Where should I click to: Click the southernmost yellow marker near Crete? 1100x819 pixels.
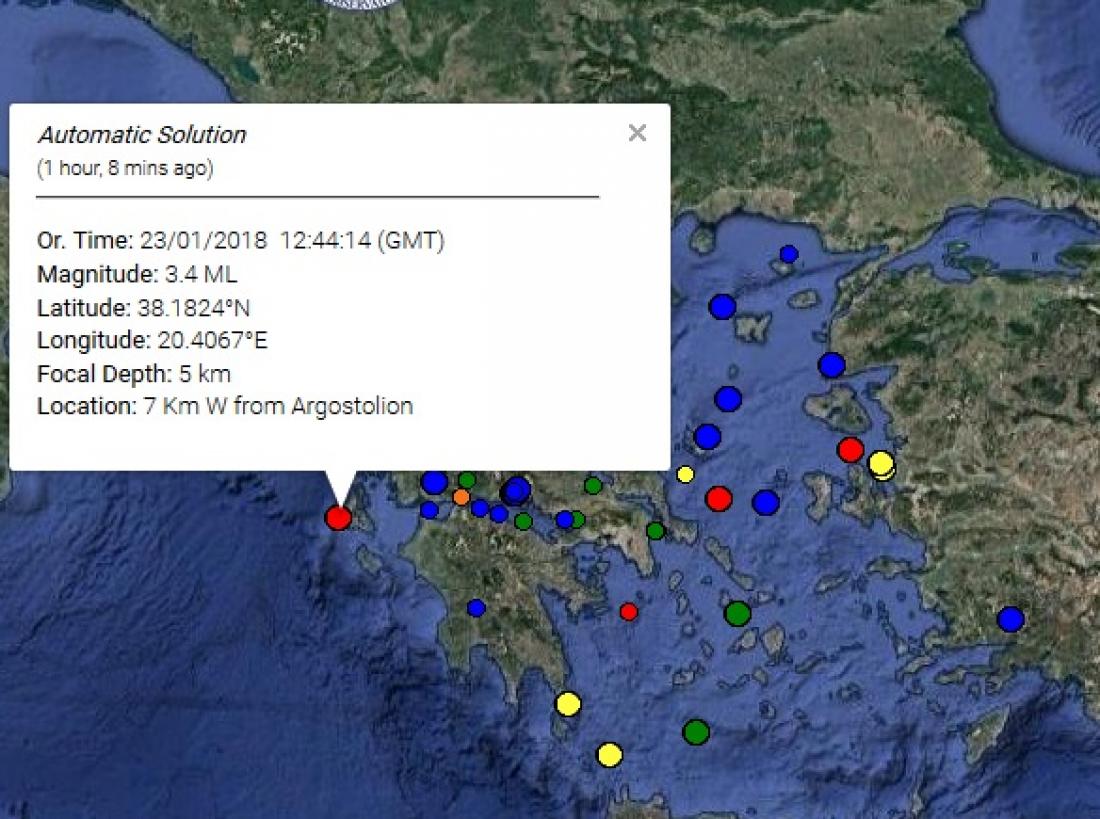[609, 754]
